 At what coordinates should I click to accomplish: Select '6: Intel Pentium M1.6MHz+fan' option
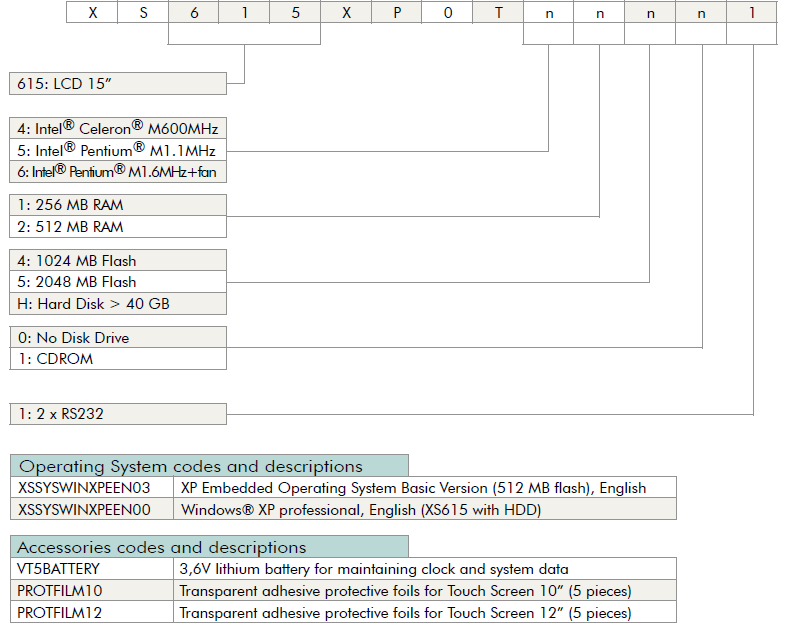click(118, 172)
